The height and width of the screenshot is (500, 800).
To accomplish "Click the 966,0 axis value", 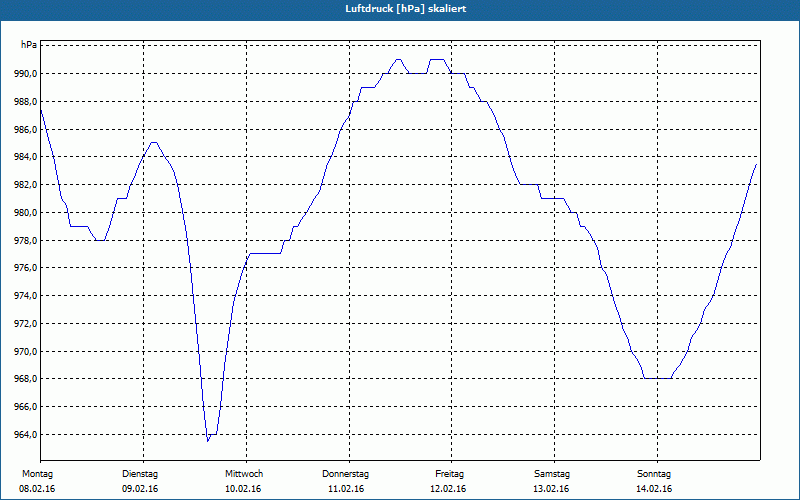I will point(26,407).
